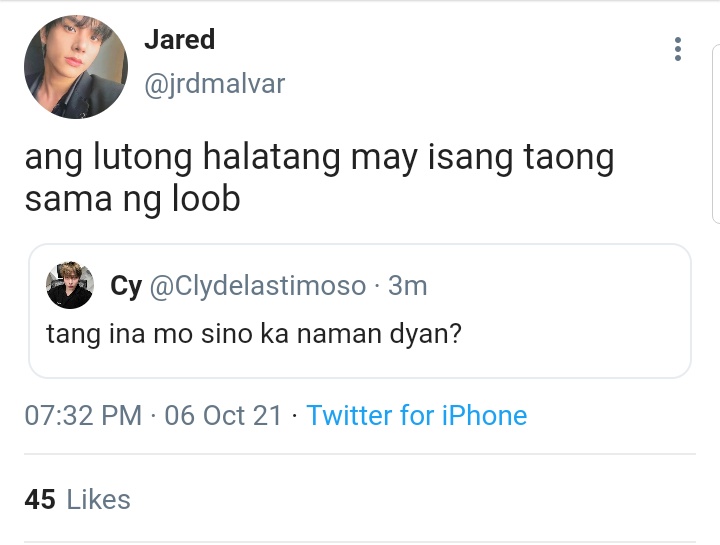Screen dimensions: 720x545
Task: Open the quoted tweet text by Cy
Action: (253, 334)
